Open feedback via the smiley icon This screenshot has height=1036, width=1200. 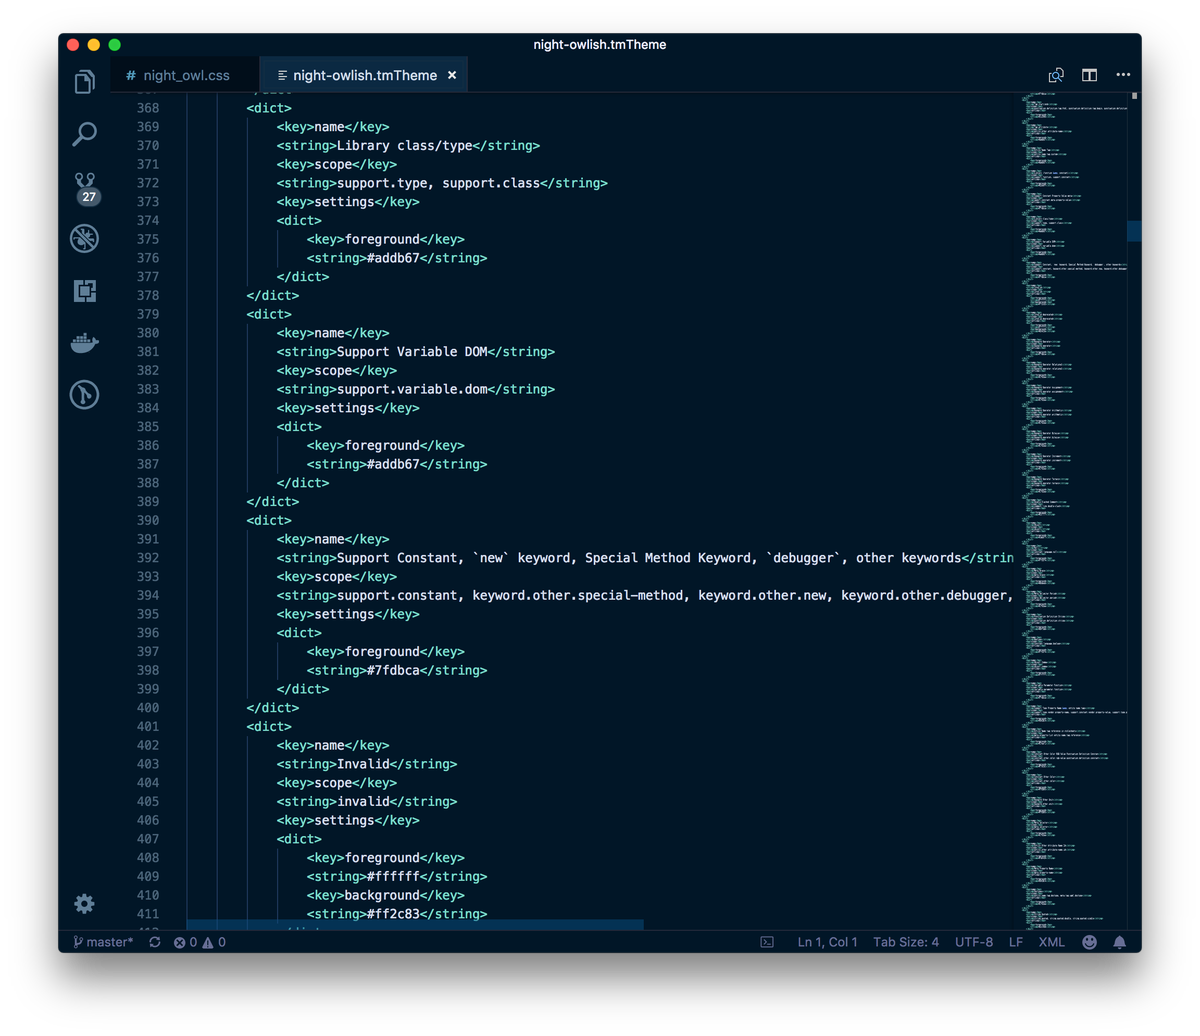[1089, 941]
